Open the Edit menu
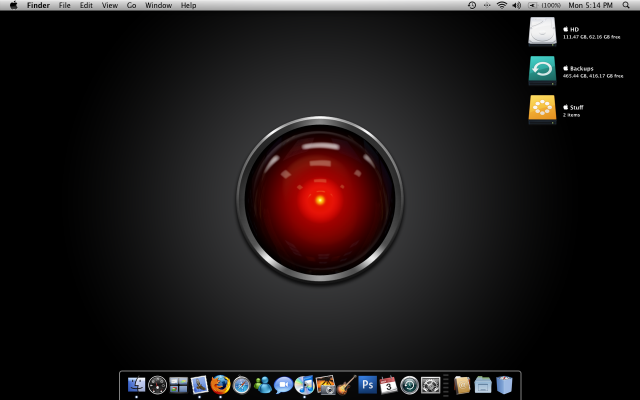The height and width of the screenshot is (400, 640). [86, 5]
